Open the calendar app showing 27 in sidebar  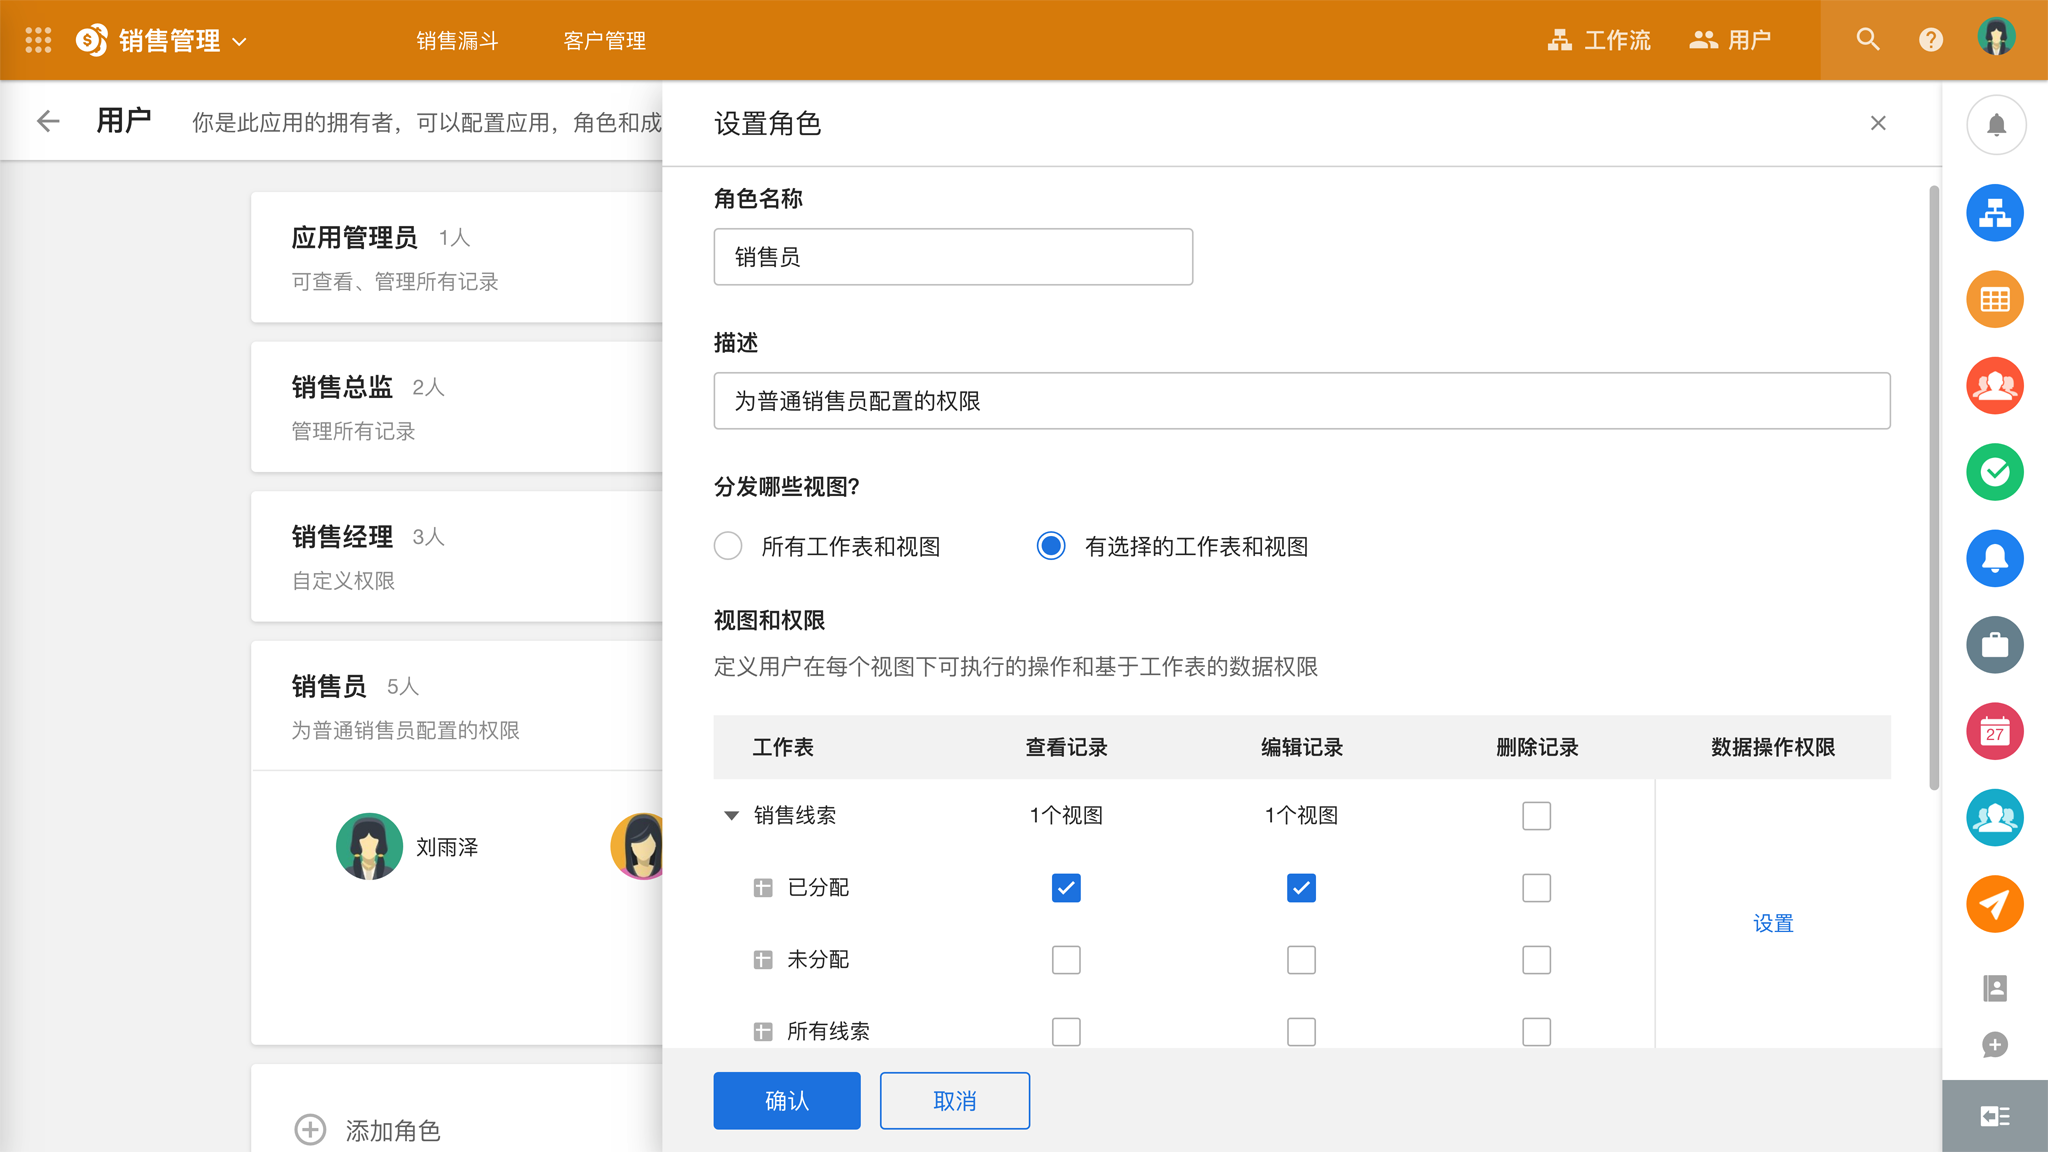[x=1995, y=731]
